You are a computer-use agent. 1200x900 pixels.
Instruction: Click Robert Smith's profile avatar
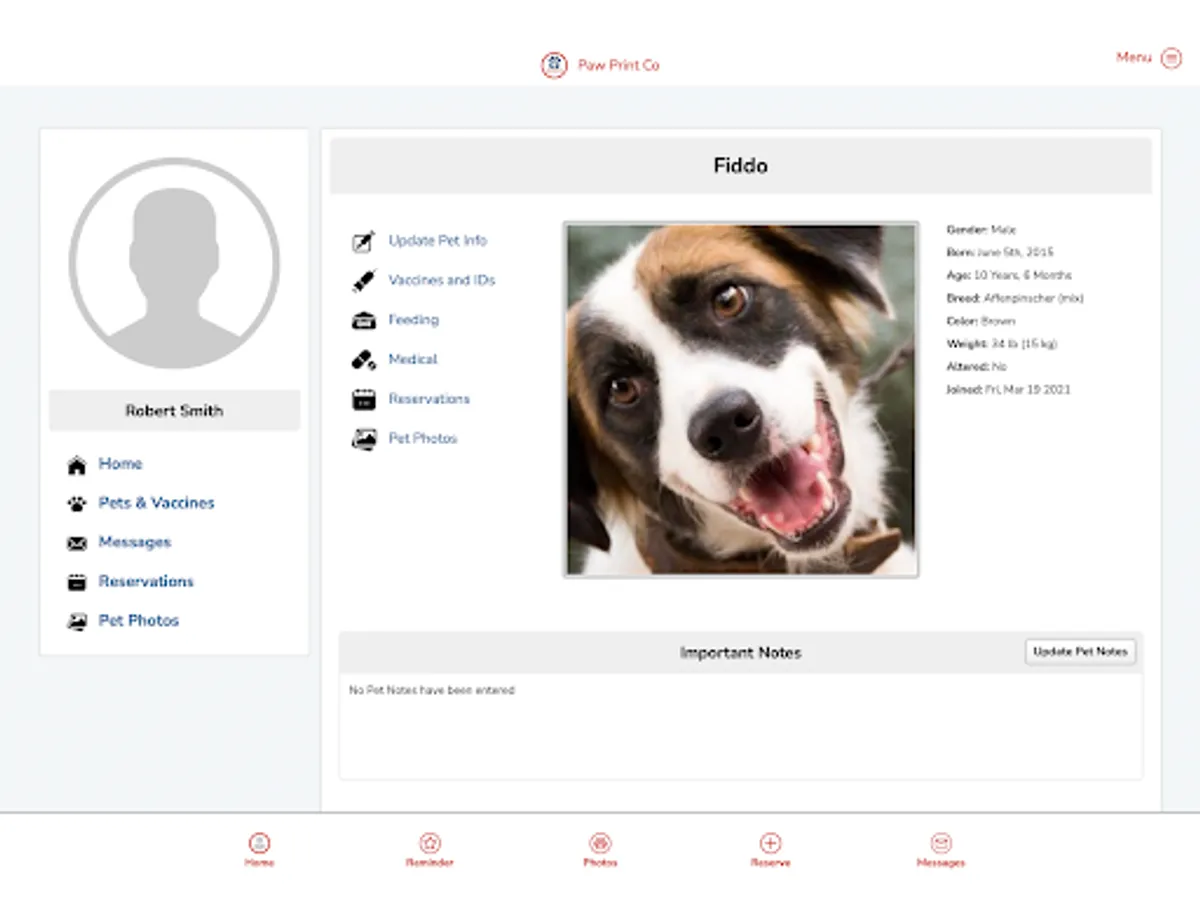(174, 262)
